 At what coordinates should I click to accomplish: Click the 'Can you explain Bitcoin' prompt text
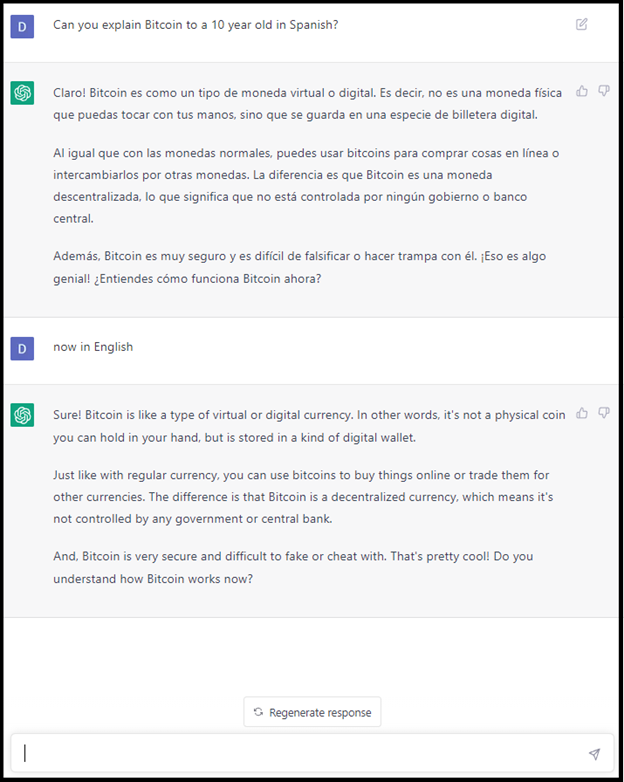coord(196,25)
